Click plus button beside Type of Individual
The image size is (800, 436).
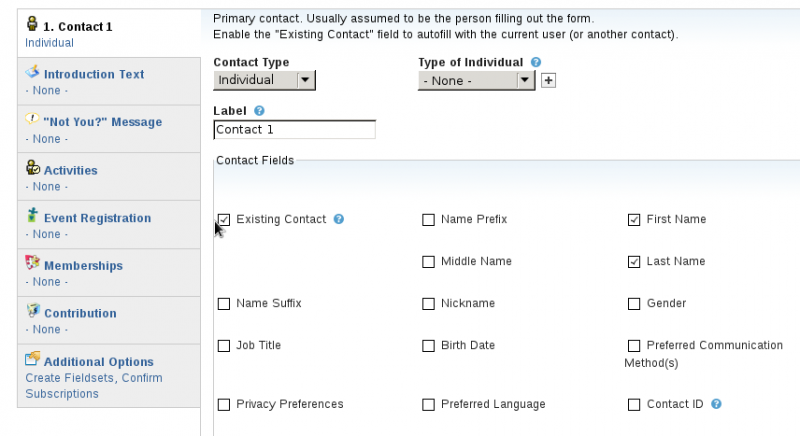click(548, 81)
